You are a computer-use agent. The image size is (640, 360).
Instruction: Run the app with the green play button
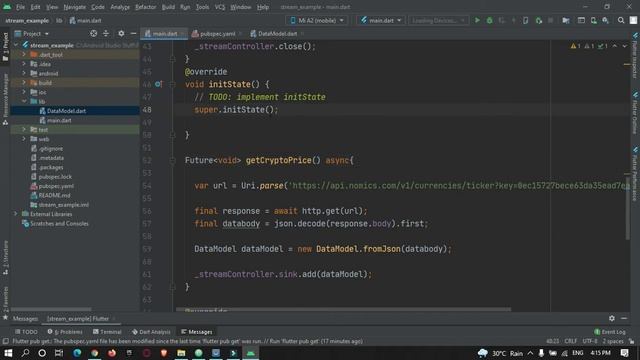click(477, 20)
